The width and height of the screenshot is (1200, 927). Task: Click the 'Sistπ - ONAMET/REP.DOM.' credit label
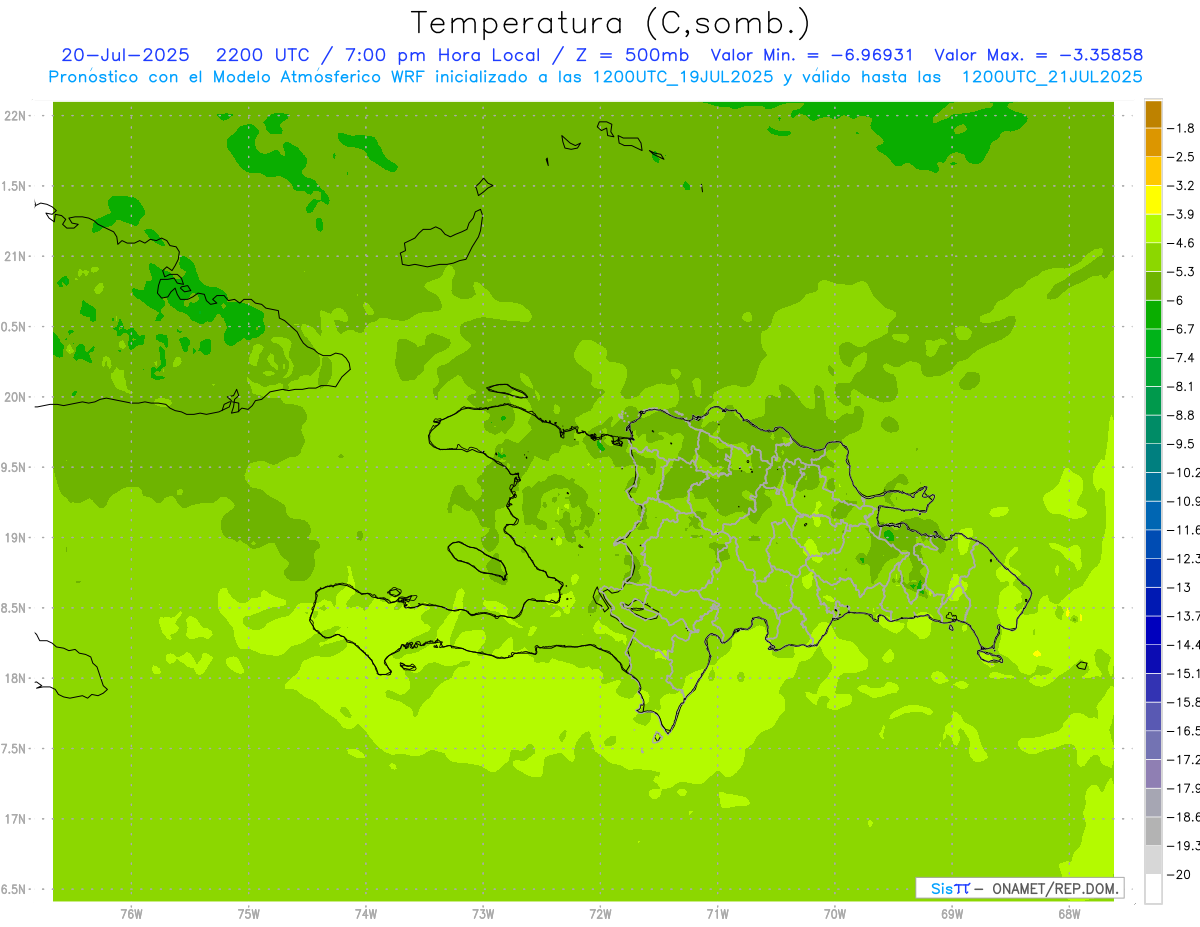pyautogui.click(x=1020, y=888)
